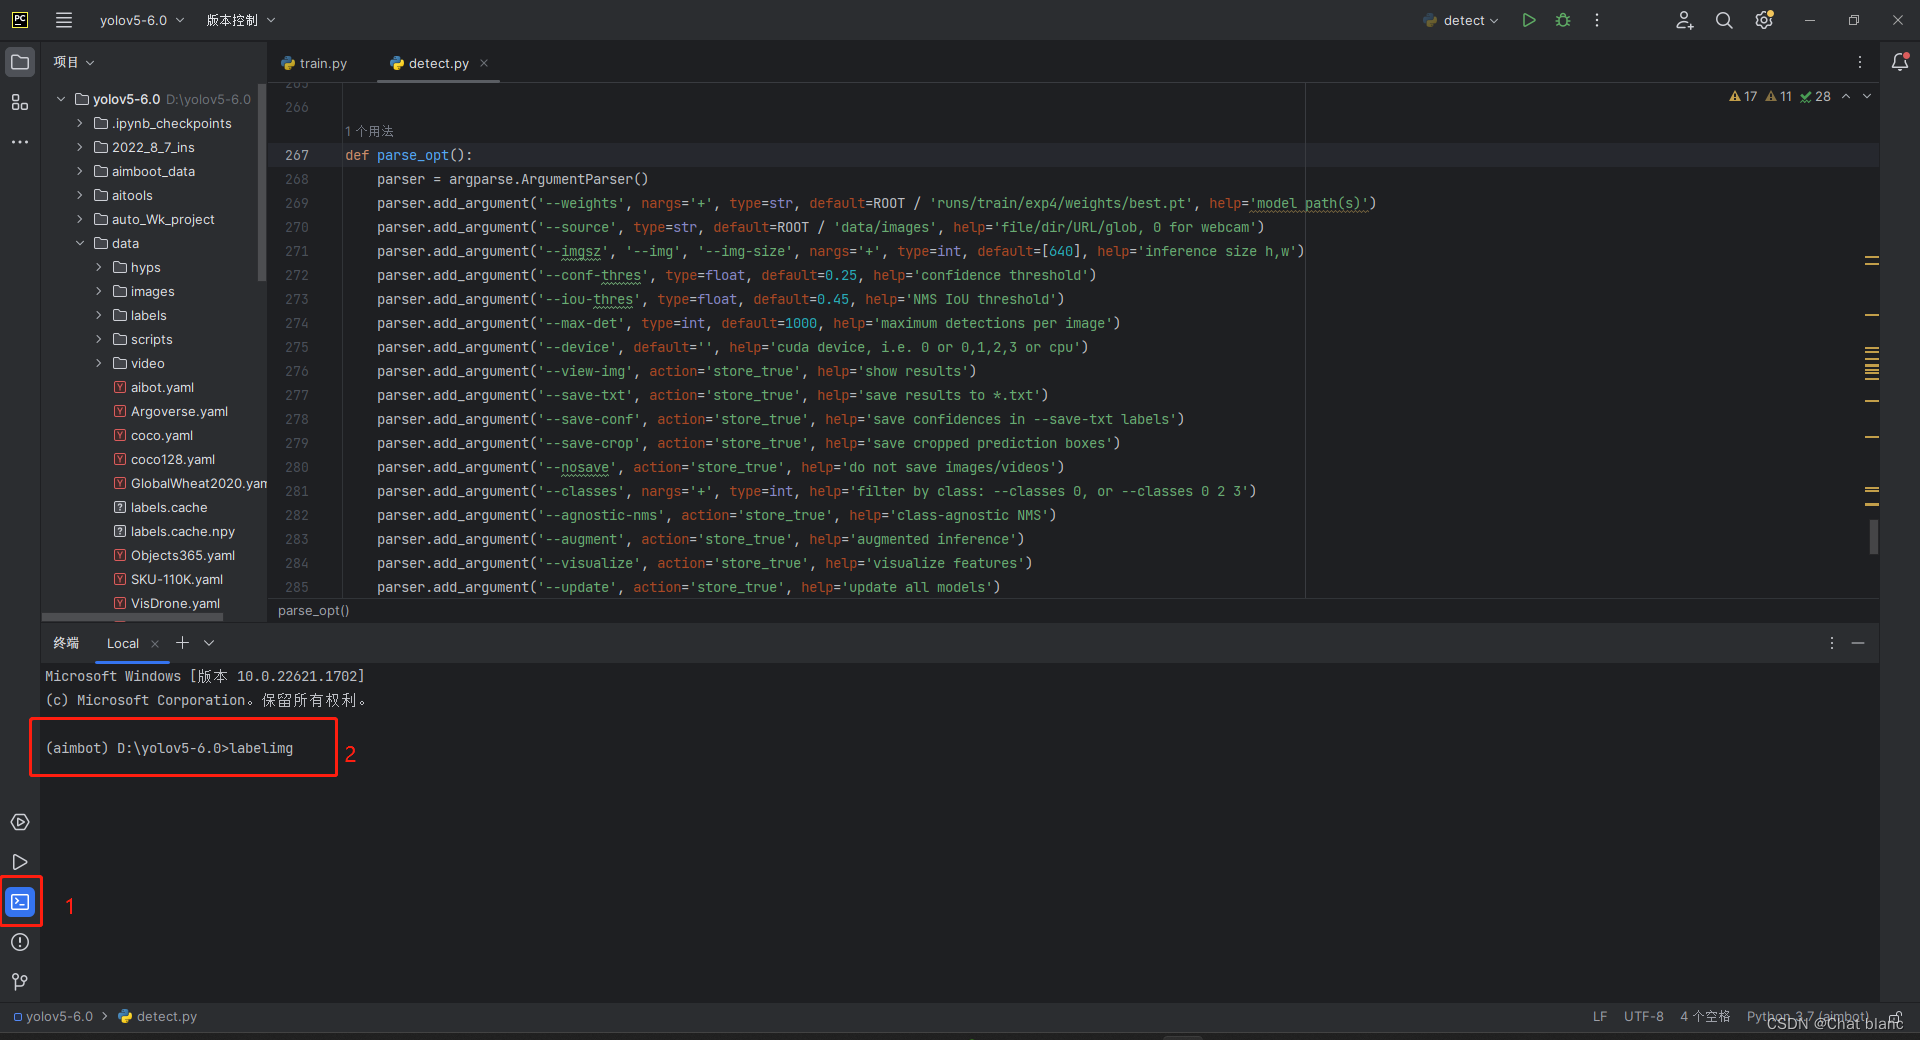Open the Problems tool window
This screenshot has height=1040, width=1920.
pyautogui.click(x=20, y=942)
